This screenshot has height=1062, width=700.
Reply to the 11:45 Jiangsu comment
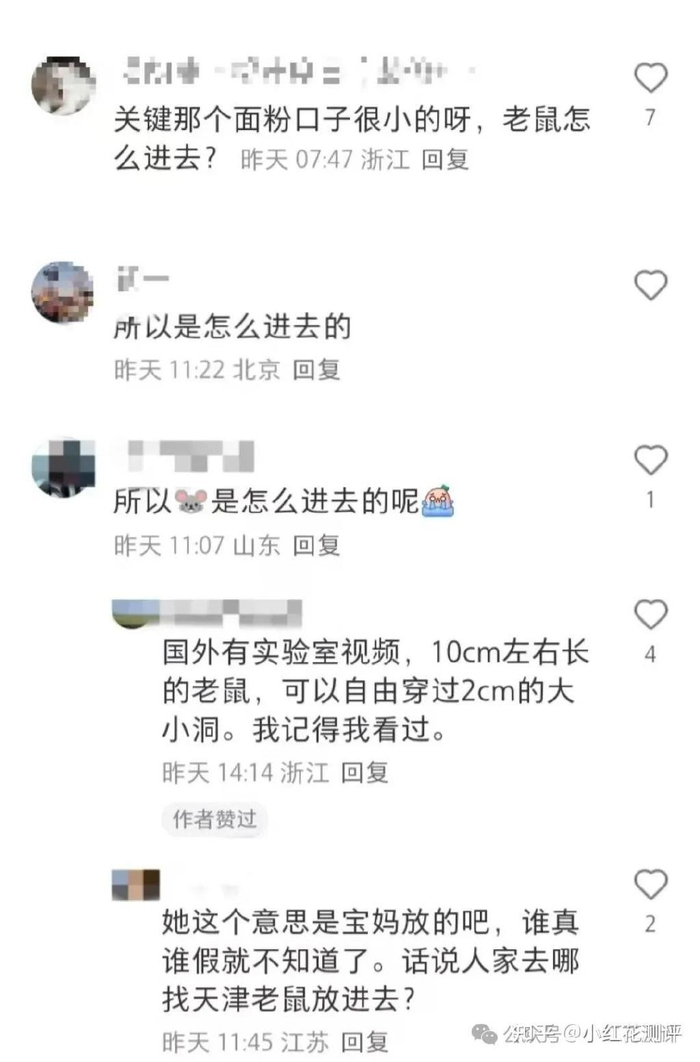click(x=365, y=1041)
